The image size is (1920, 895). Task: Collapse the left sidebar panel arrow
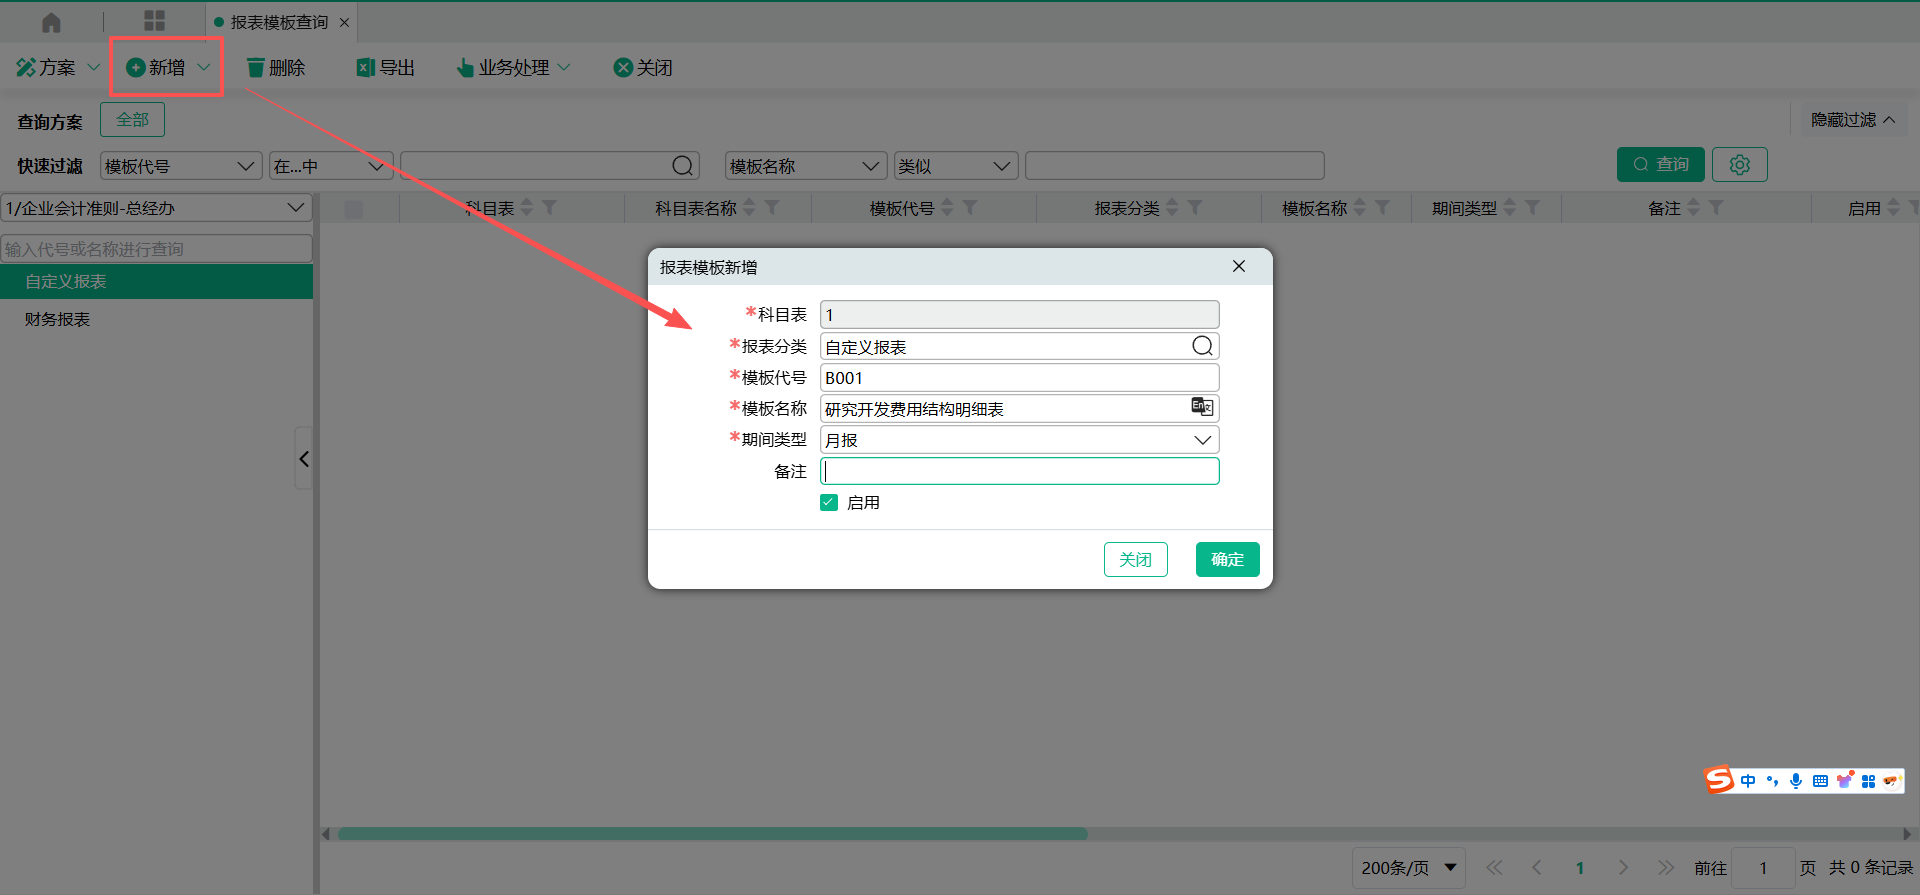click(304, 459)
